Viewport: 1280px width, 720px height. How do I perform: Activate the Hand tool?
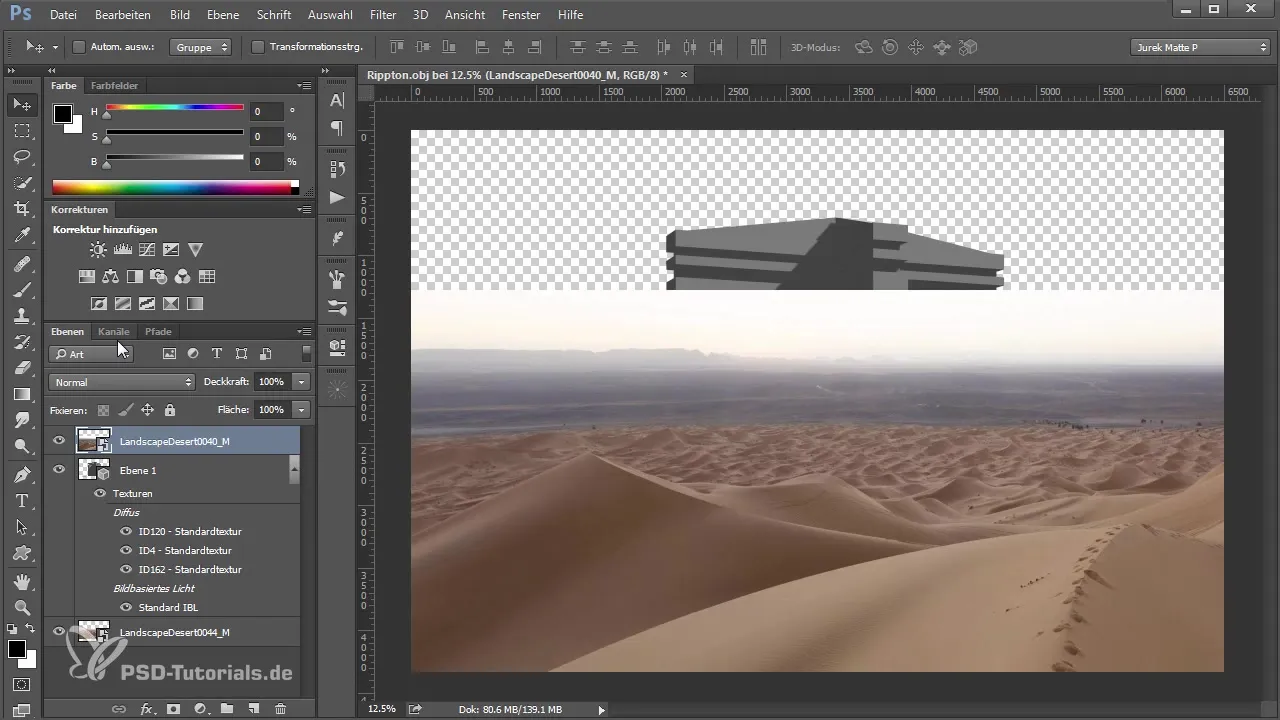tap(22, 581)
